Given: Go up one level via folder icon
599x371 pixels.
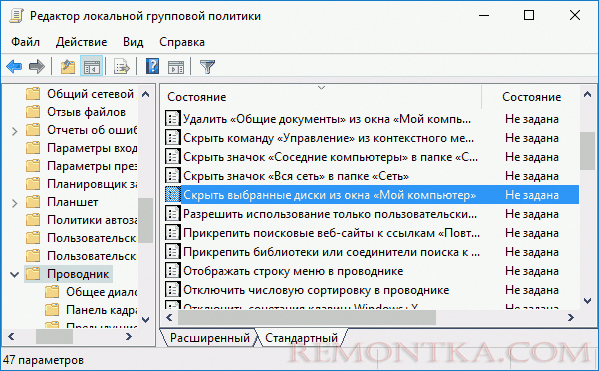Looking at the screenshot, I should tap(68, 67).
